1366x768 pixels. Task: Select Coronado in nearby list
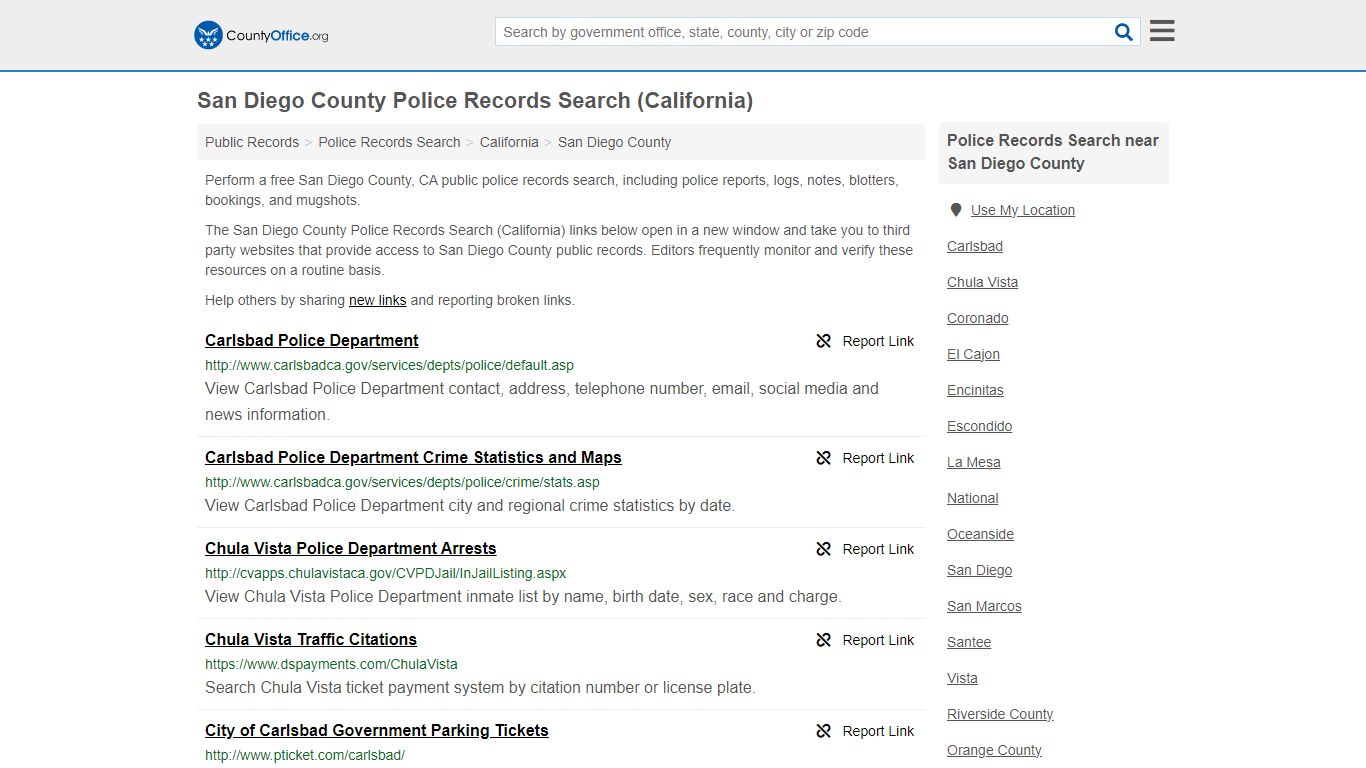pos(978,318)
